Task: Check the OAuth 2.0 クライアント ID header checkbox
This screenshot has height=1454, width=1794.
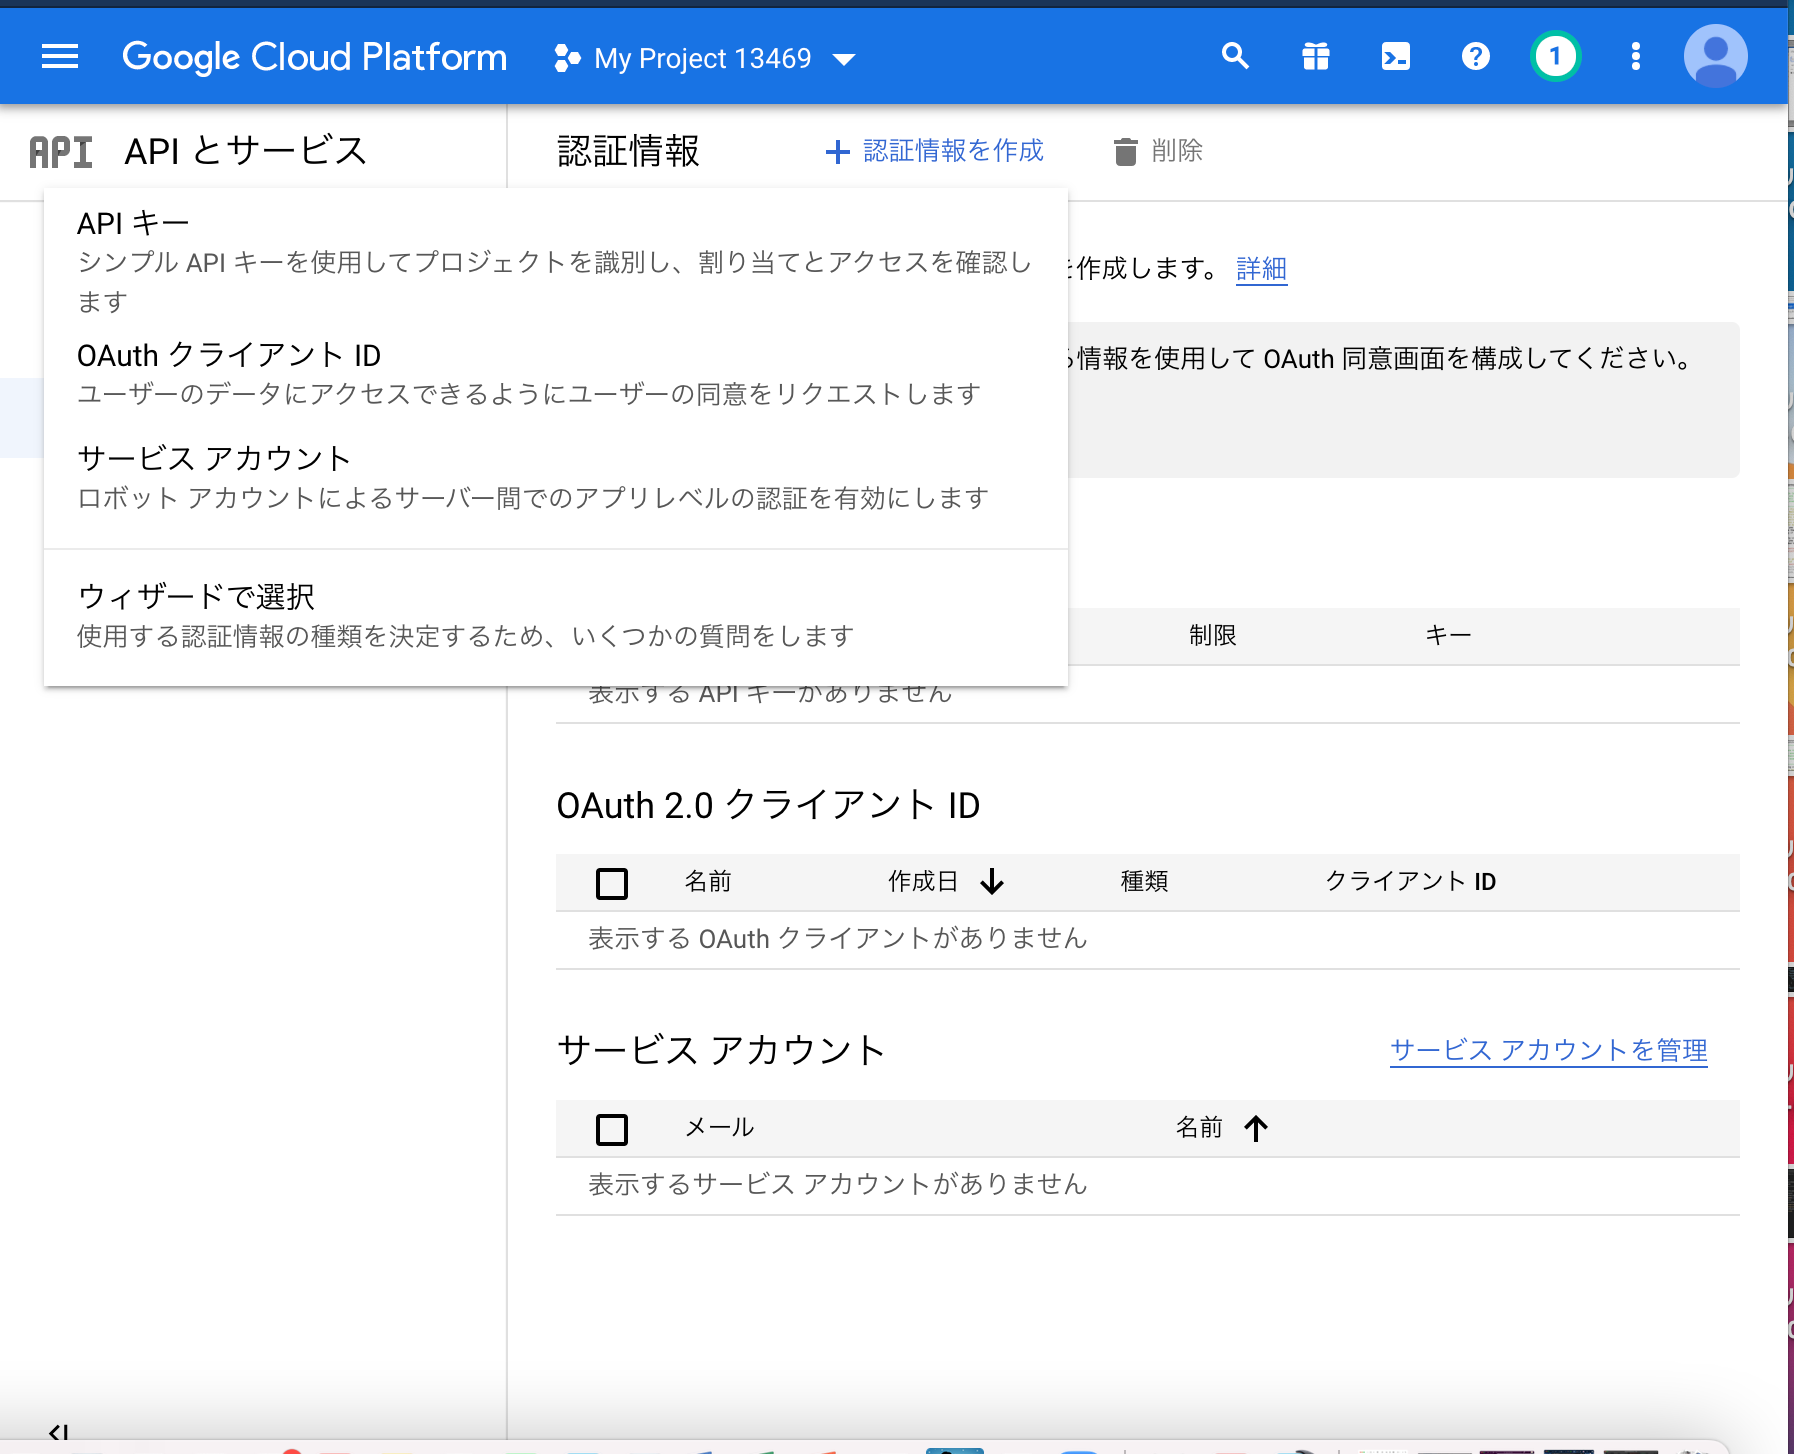Action: 611,883
